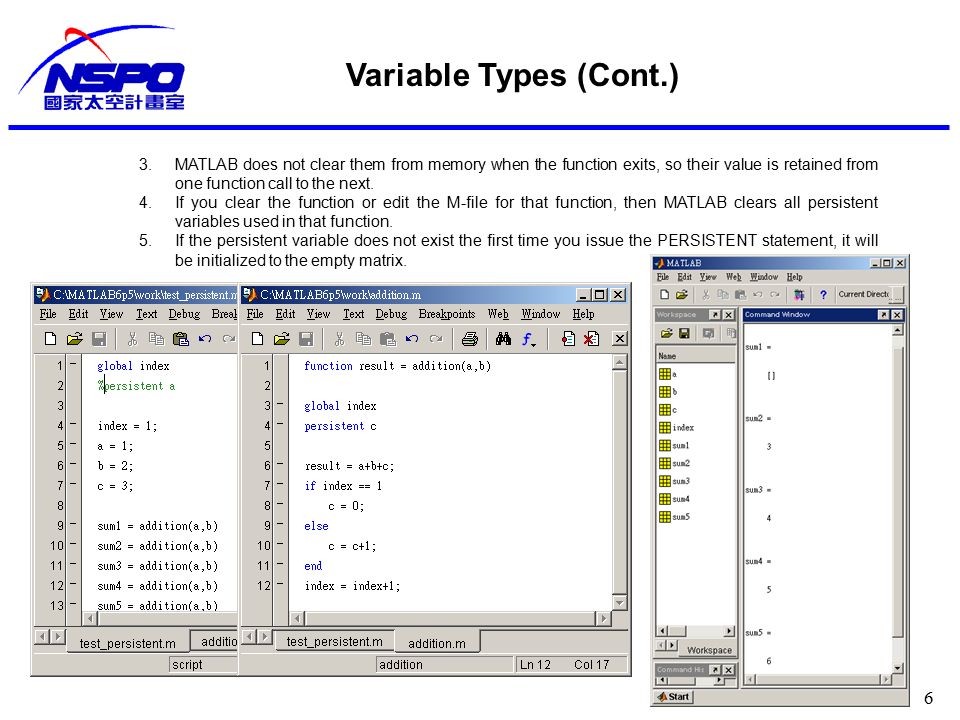Open Web menu in MATLAB desktop window
The width and height of the screenshot is (960, 720).
point(733,277)
